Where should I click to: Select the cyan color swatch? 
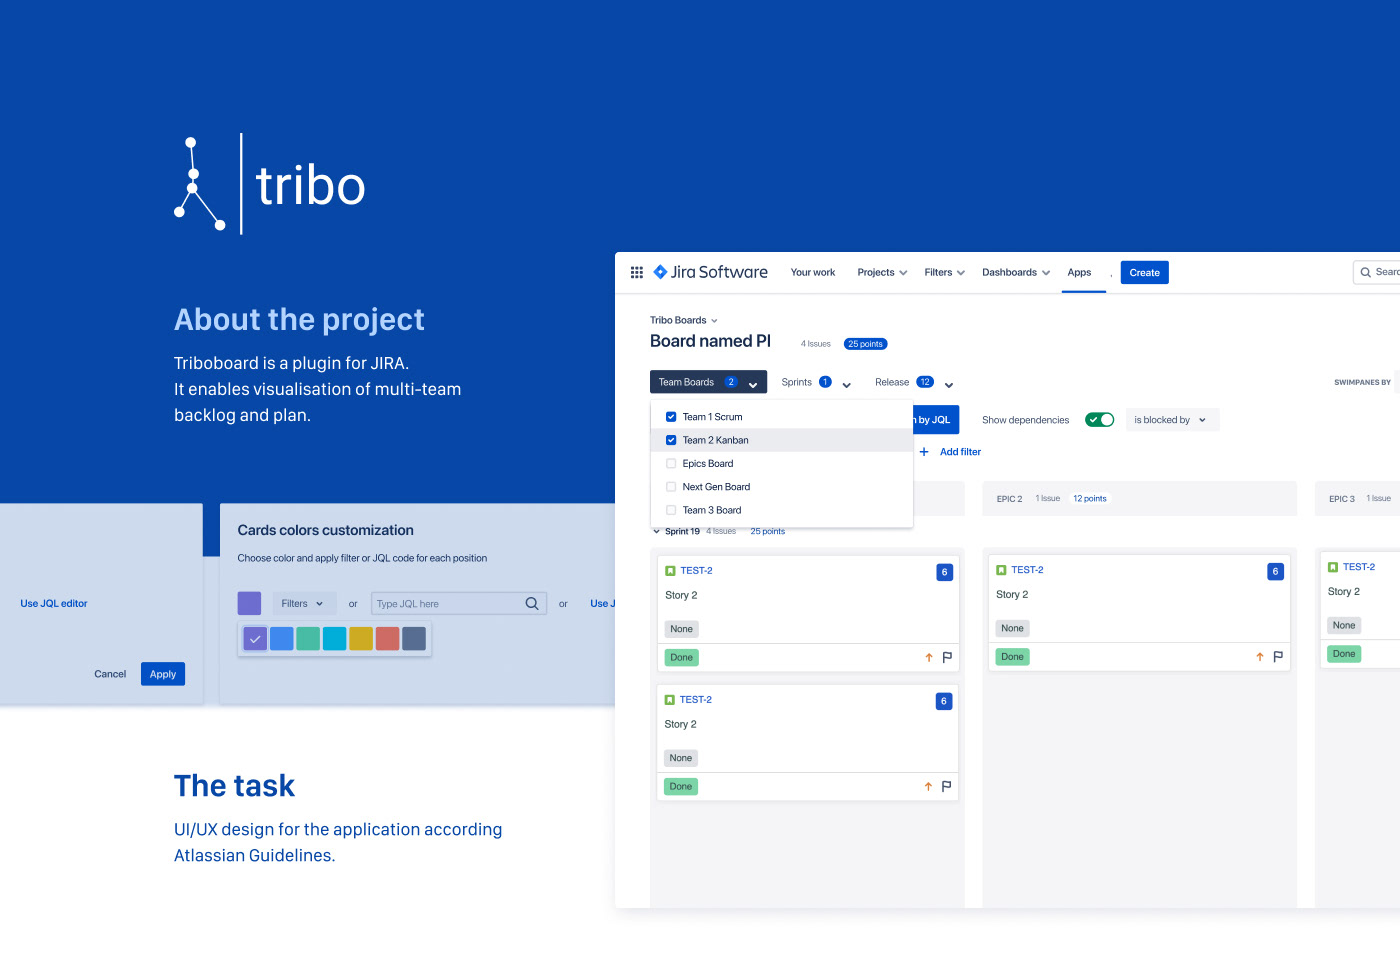[x=335, y=639]
